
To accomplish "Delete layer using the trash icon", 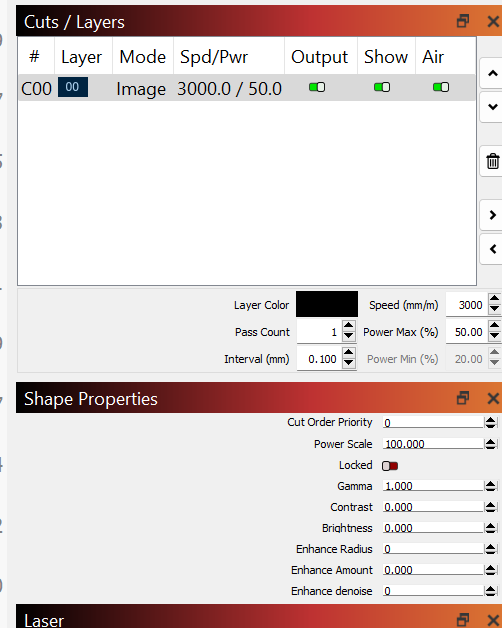I will [492, 161].
